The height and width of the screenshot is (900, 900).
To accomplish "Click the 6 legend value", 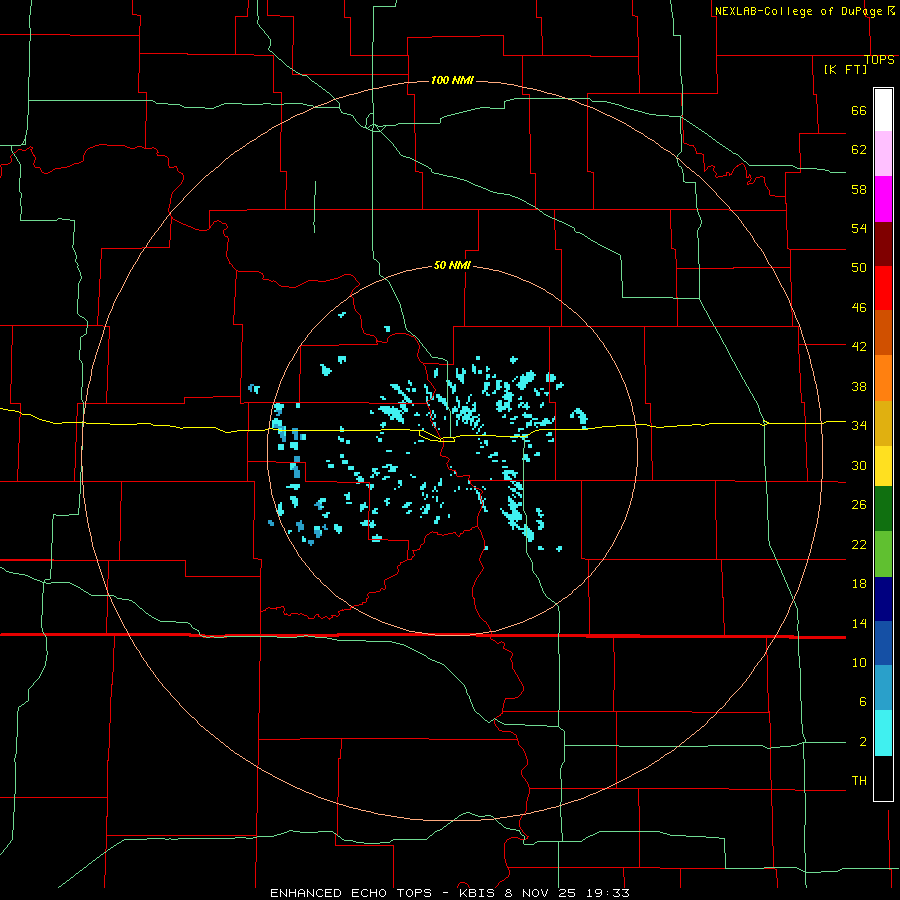I will coord(862,701).
